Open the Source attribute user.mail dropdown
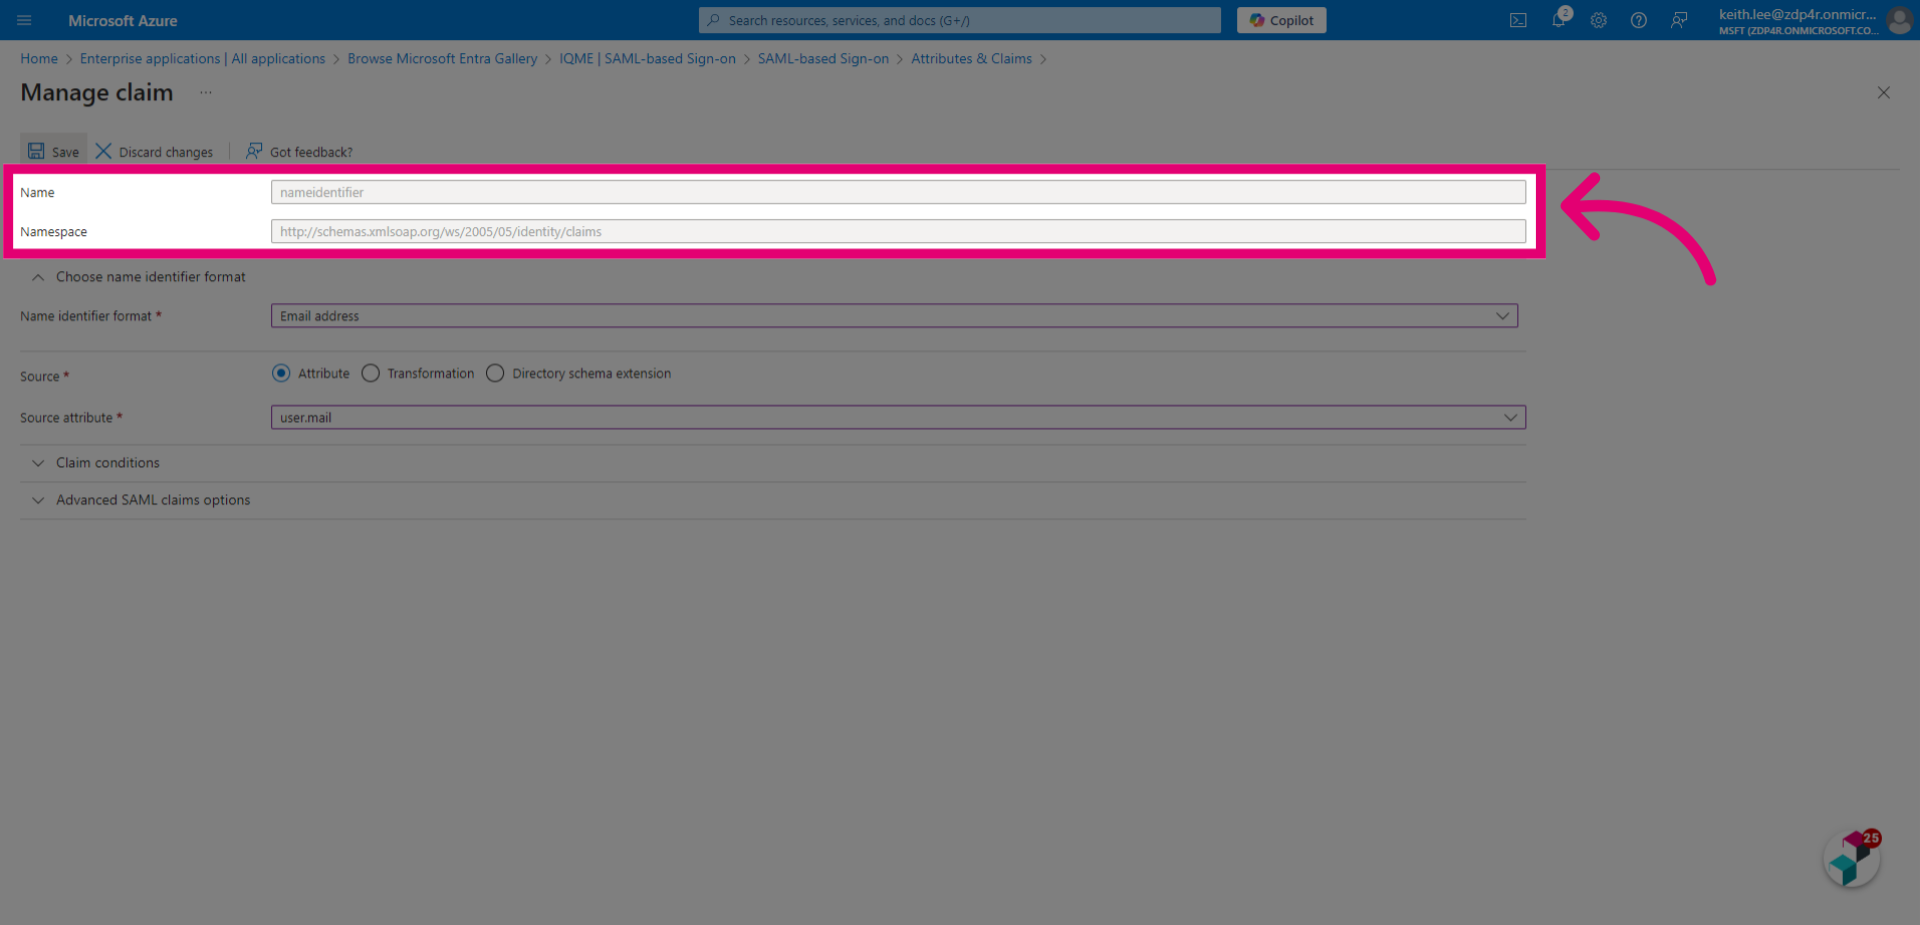This screenshot has height=925, width=1920. tap(898, 417)
